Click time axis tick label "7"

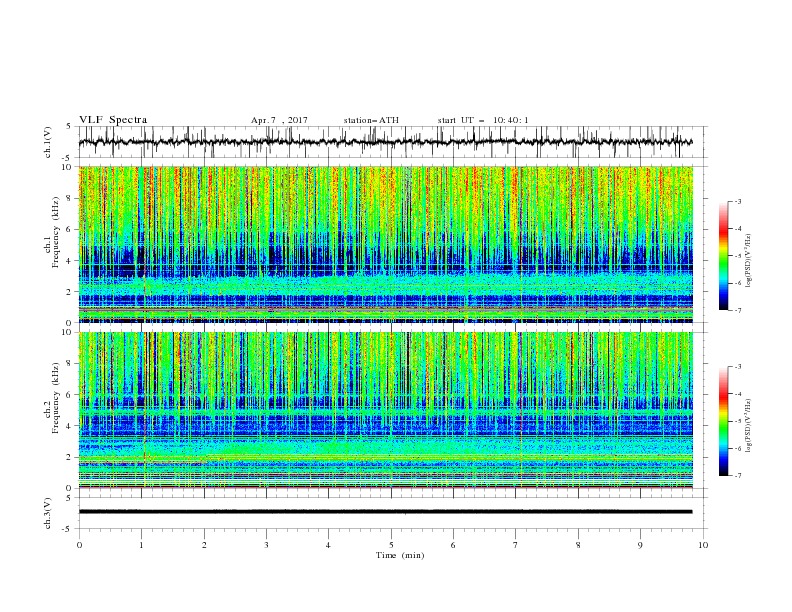pos(516,545)
